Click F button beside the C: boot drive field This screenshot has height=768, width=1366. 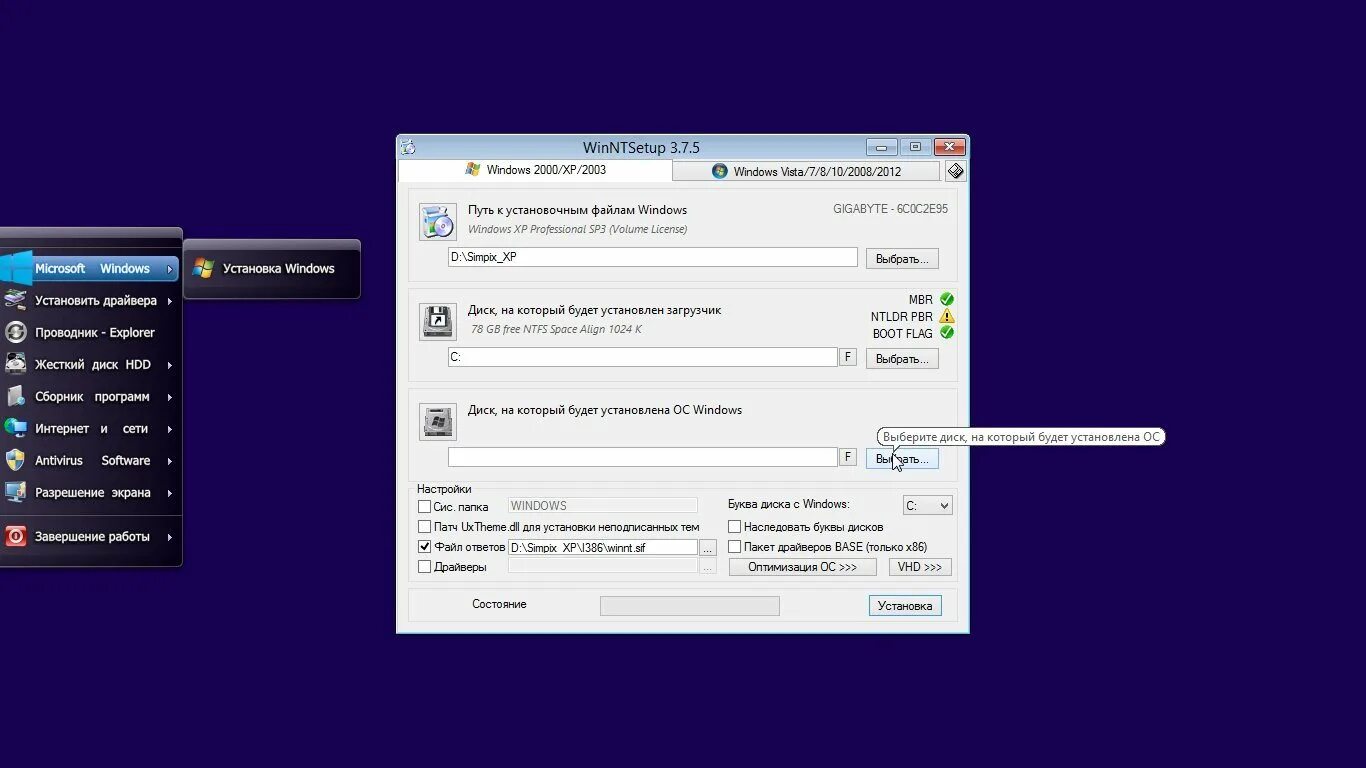848,357
